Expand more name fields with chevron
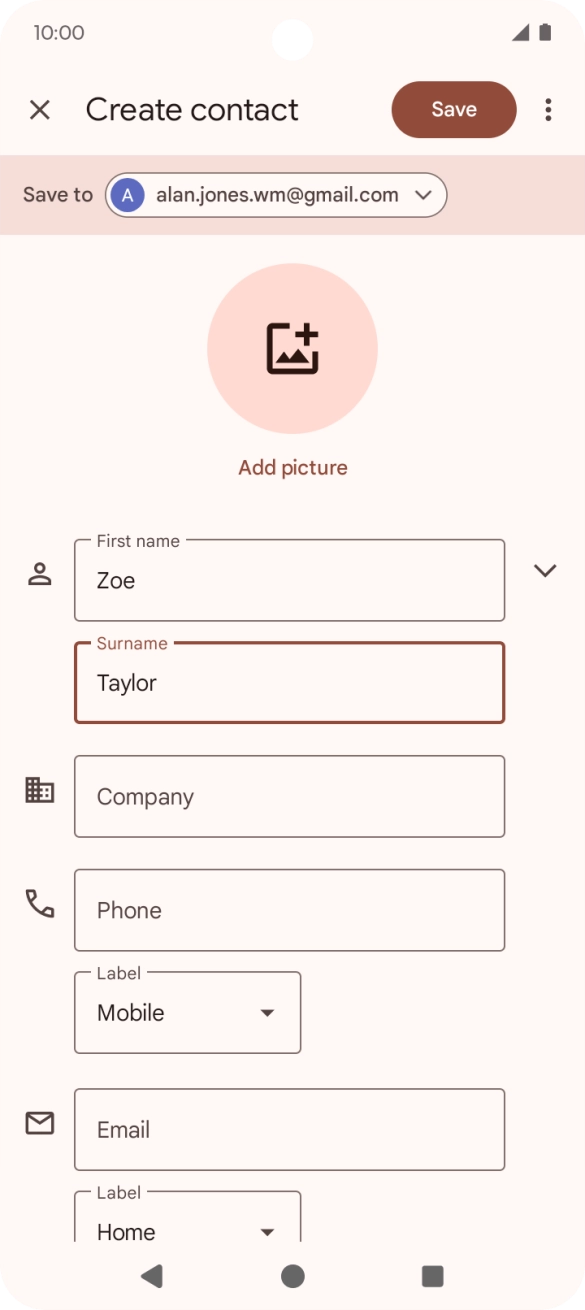The width and height of the screenshot is (585, 1310). [545, 571]
